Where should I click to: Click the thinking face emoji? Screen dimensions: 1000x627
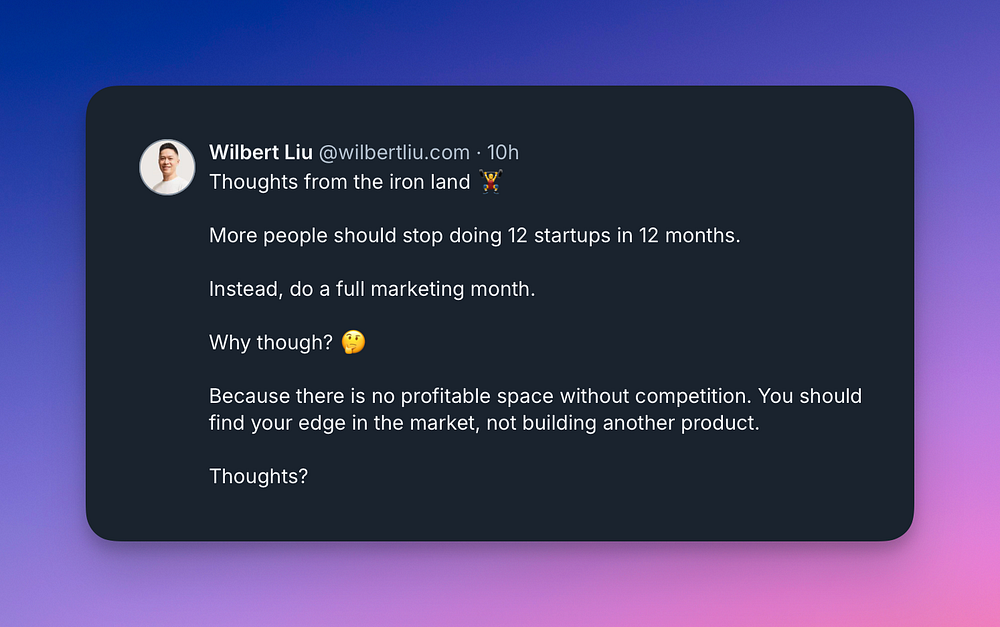click(353, 343)
